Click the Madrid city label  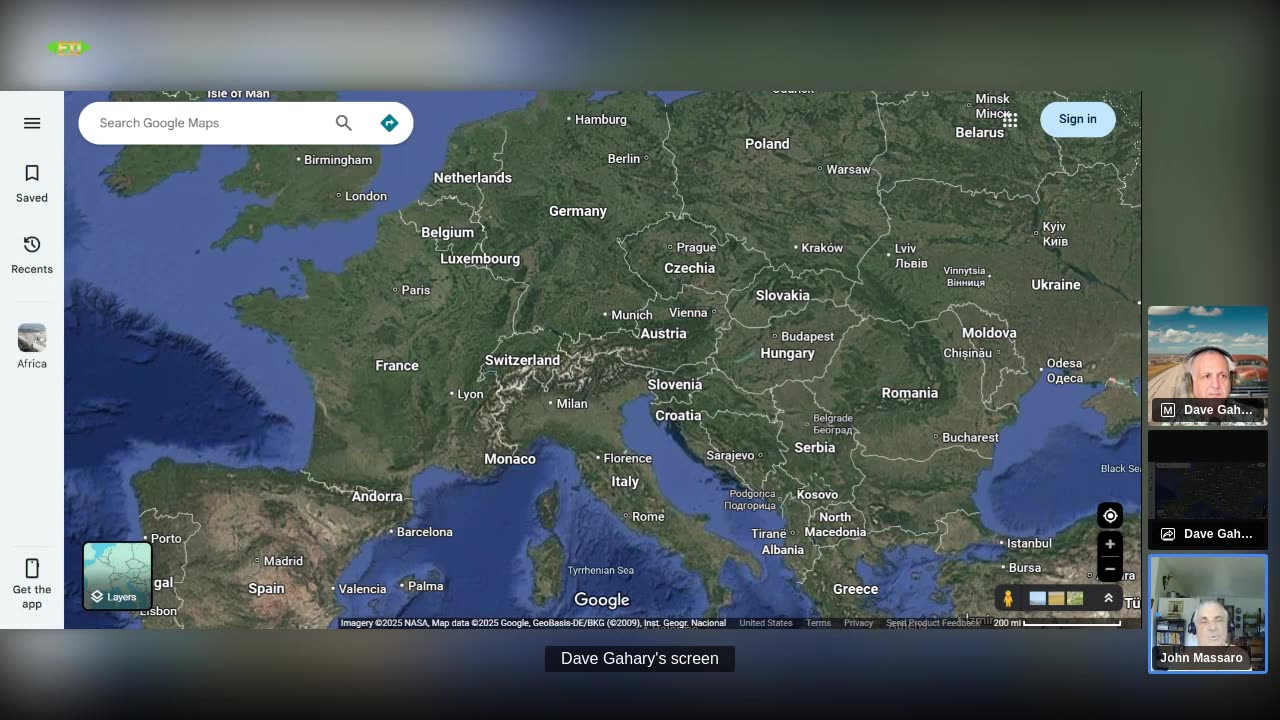pyautogui.click(x=283, y=561)
